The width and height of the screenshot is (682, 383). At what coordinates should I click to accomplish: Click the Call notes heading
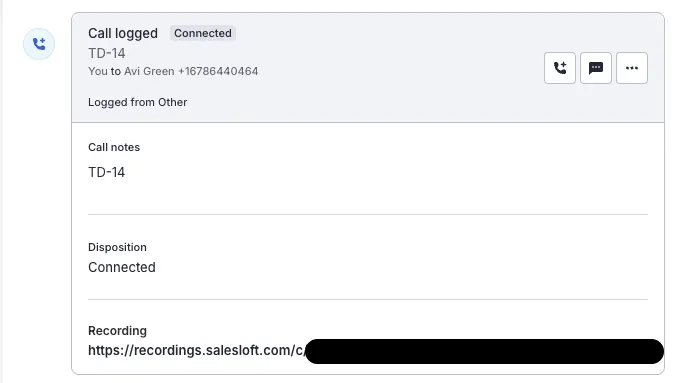click(x=114, y=147)
